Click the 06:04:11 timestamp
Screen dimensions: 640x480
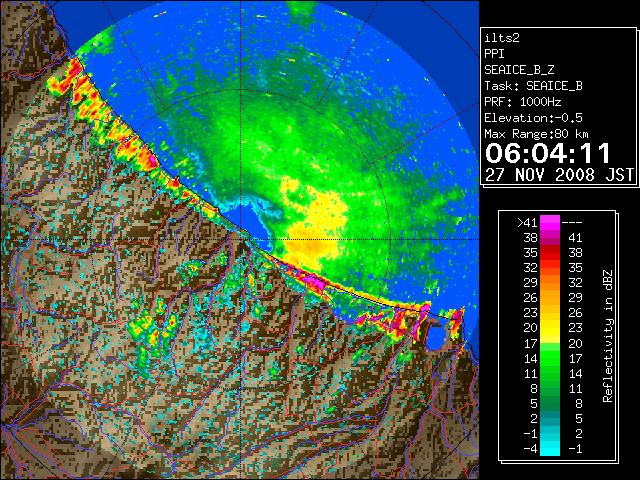548,153
